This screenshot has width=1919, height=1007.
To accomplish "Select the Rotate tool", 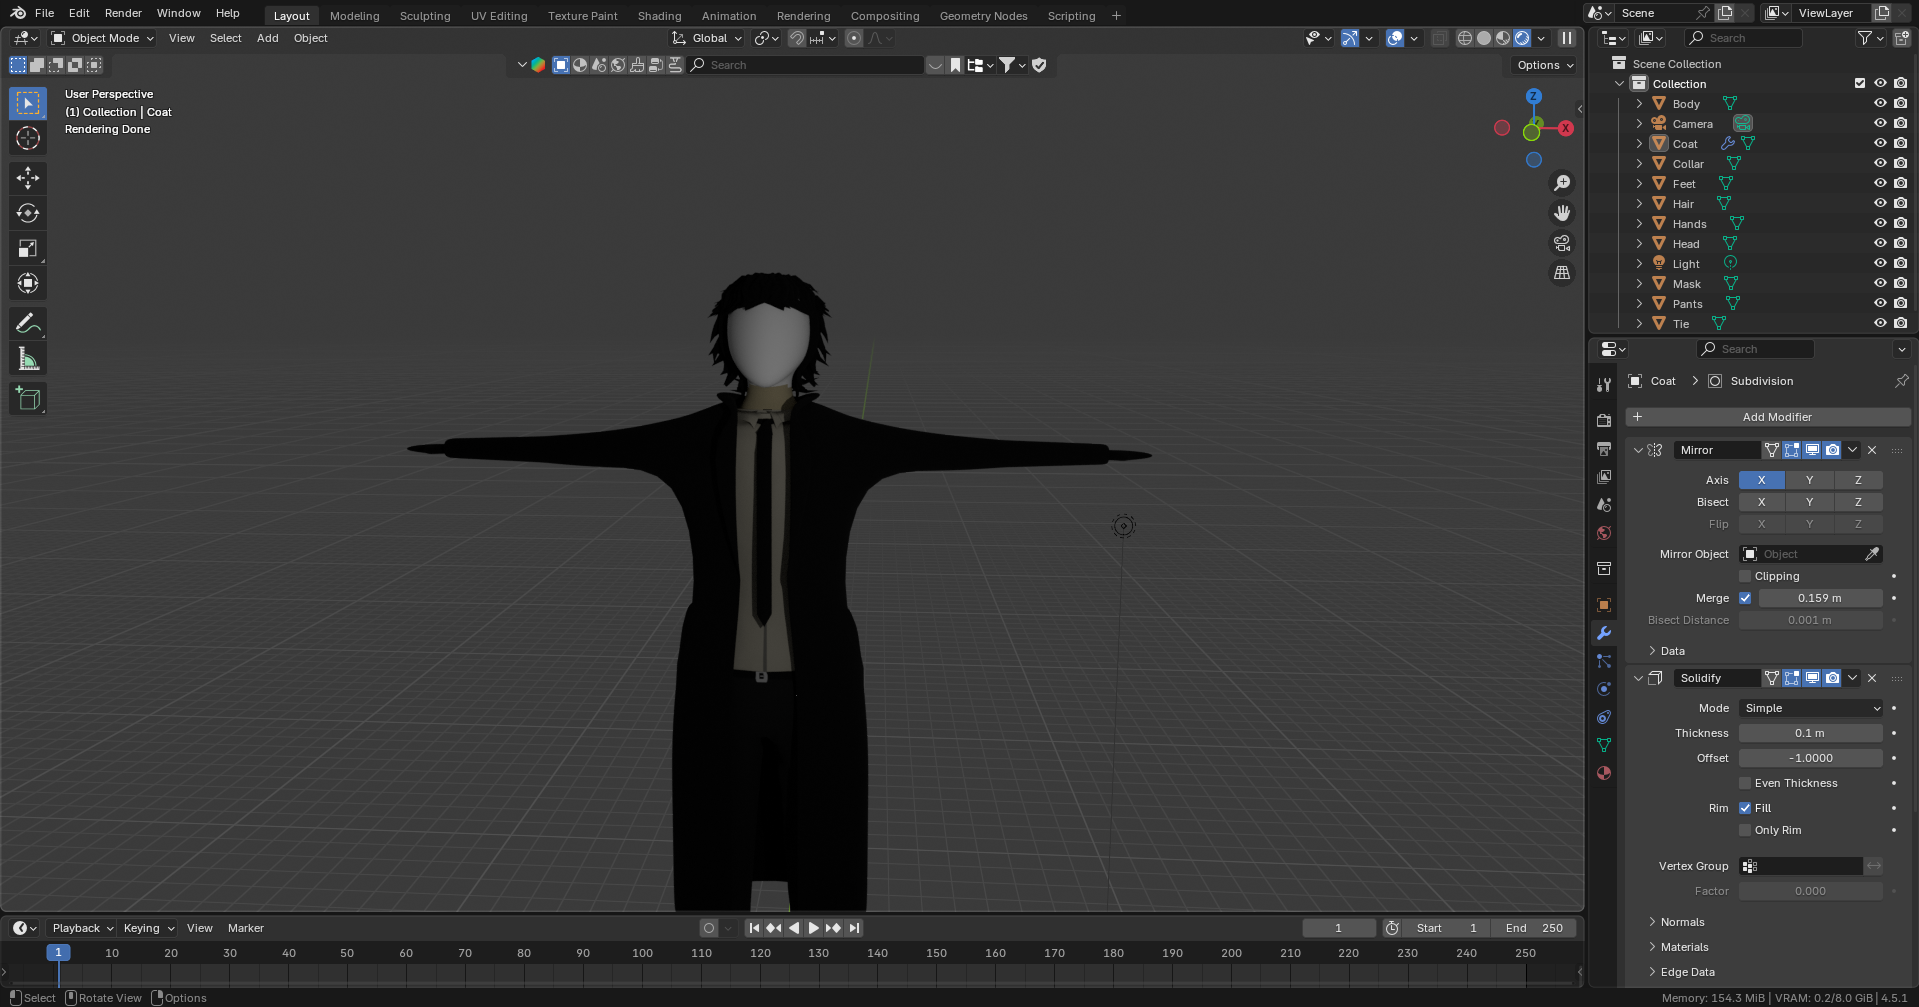I will click(x=28, y=213).
